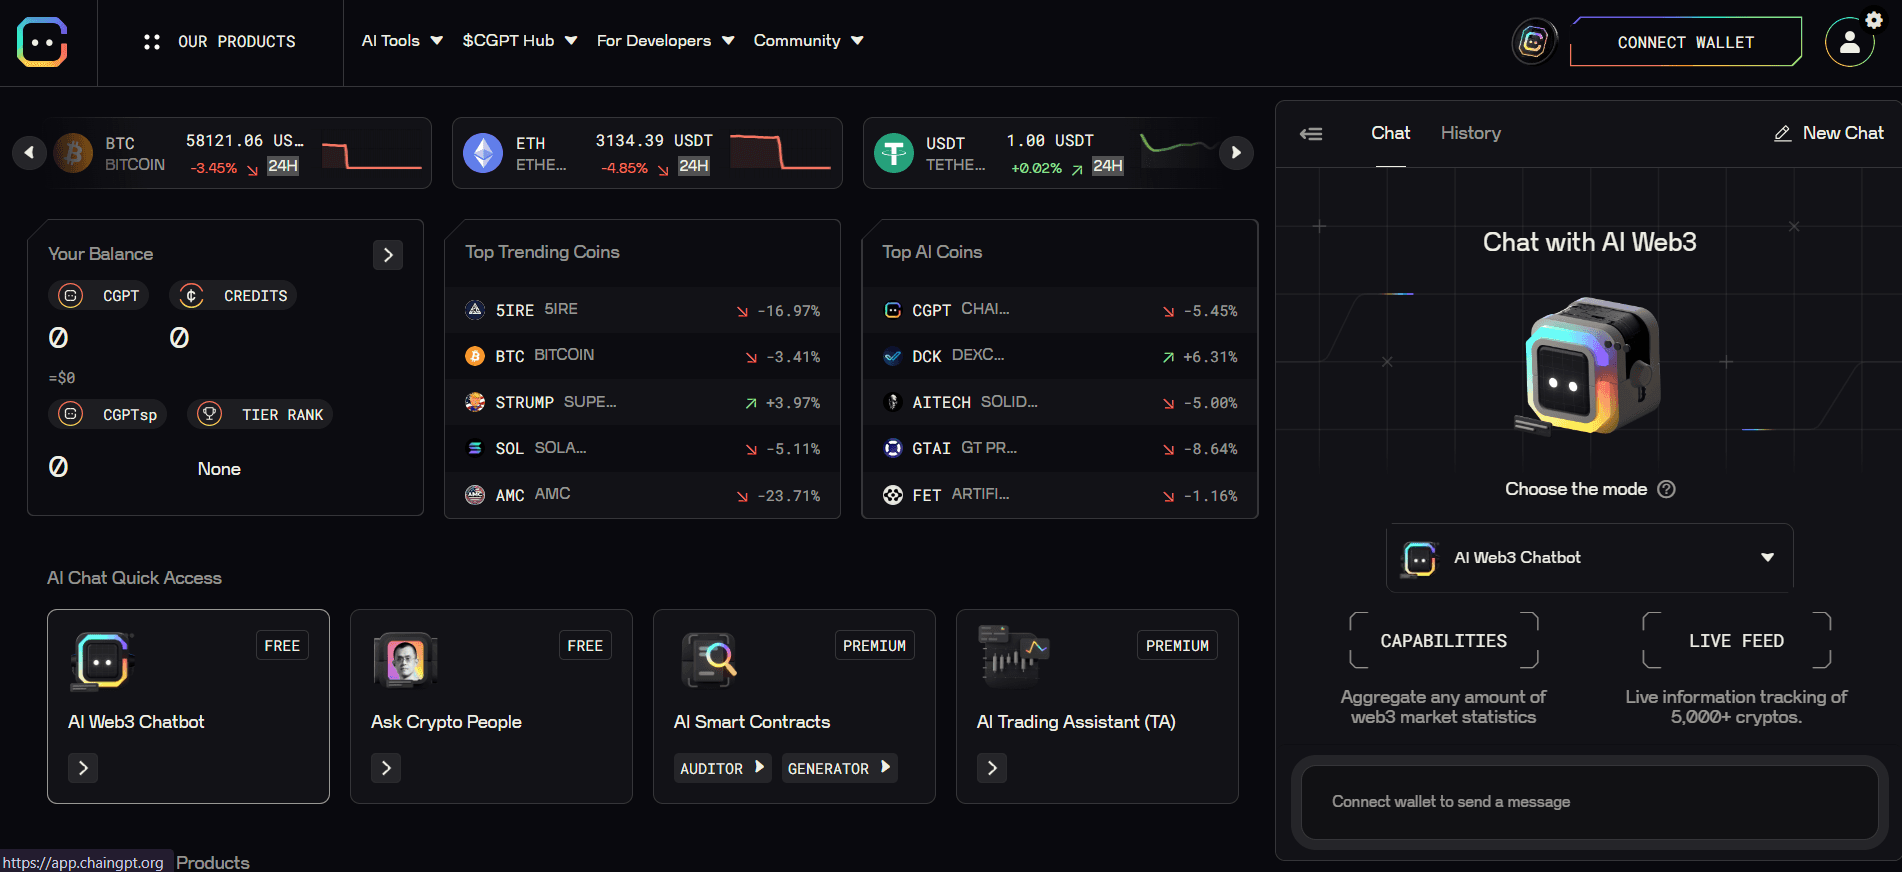Click the FREE badge on AI Web3 Chatbot

pyautogui.click(x=282, y=646)
